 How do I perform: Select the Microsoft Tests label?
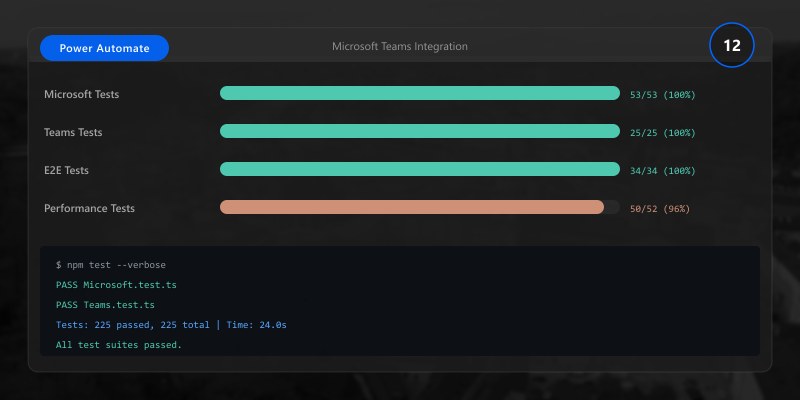click(x=82, y=94)
